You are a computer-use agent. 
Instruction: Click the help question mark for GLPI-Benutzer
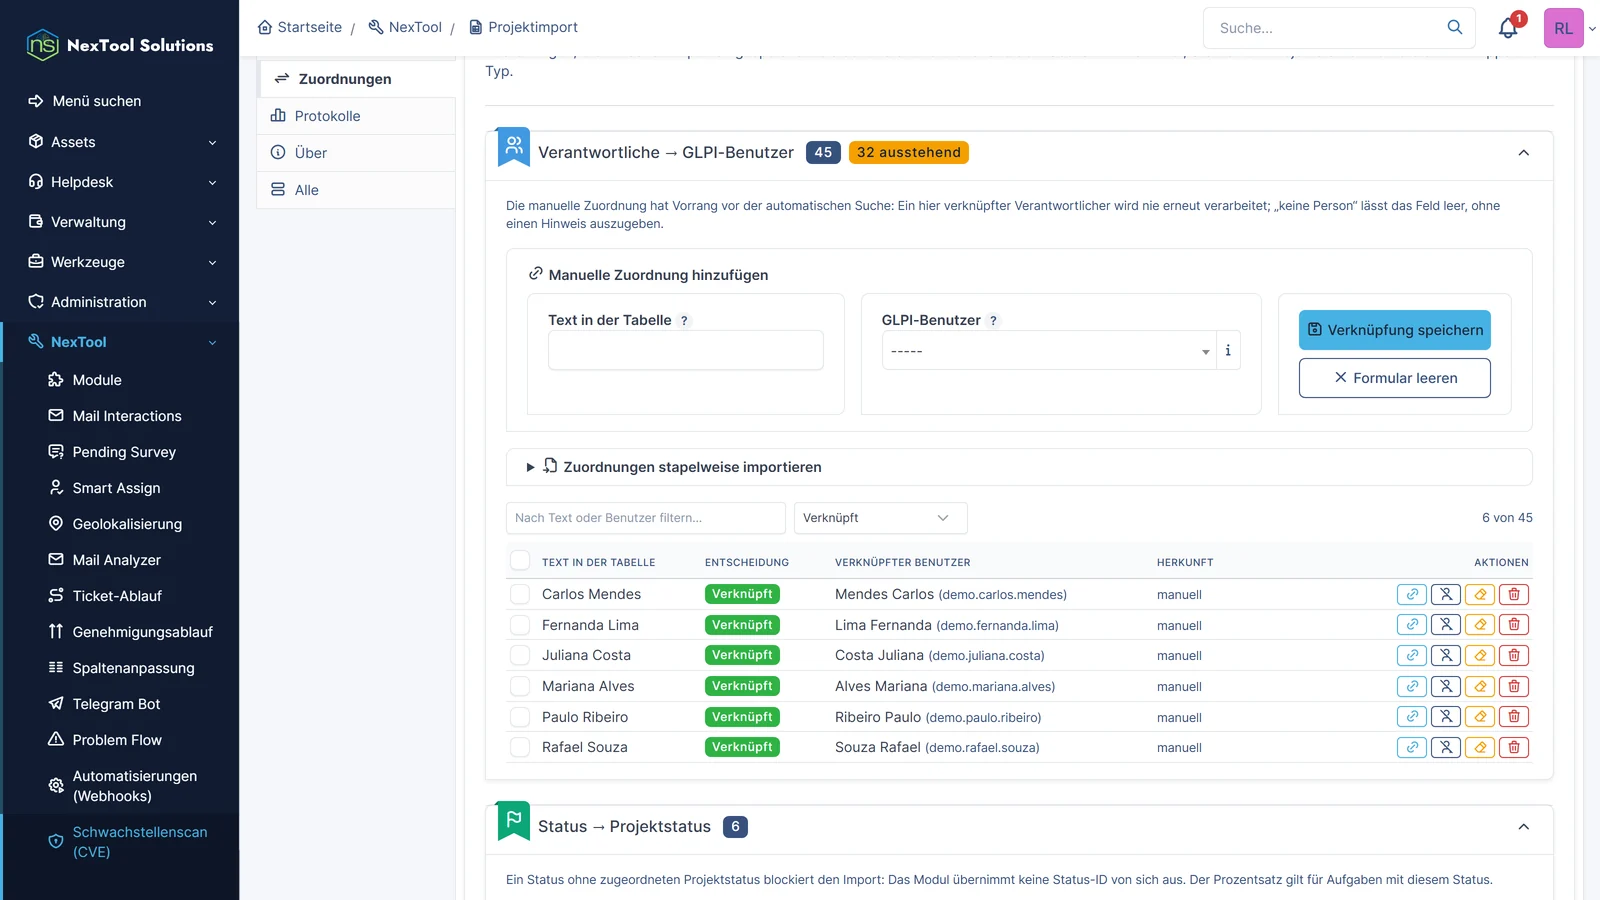coord(993,321)
